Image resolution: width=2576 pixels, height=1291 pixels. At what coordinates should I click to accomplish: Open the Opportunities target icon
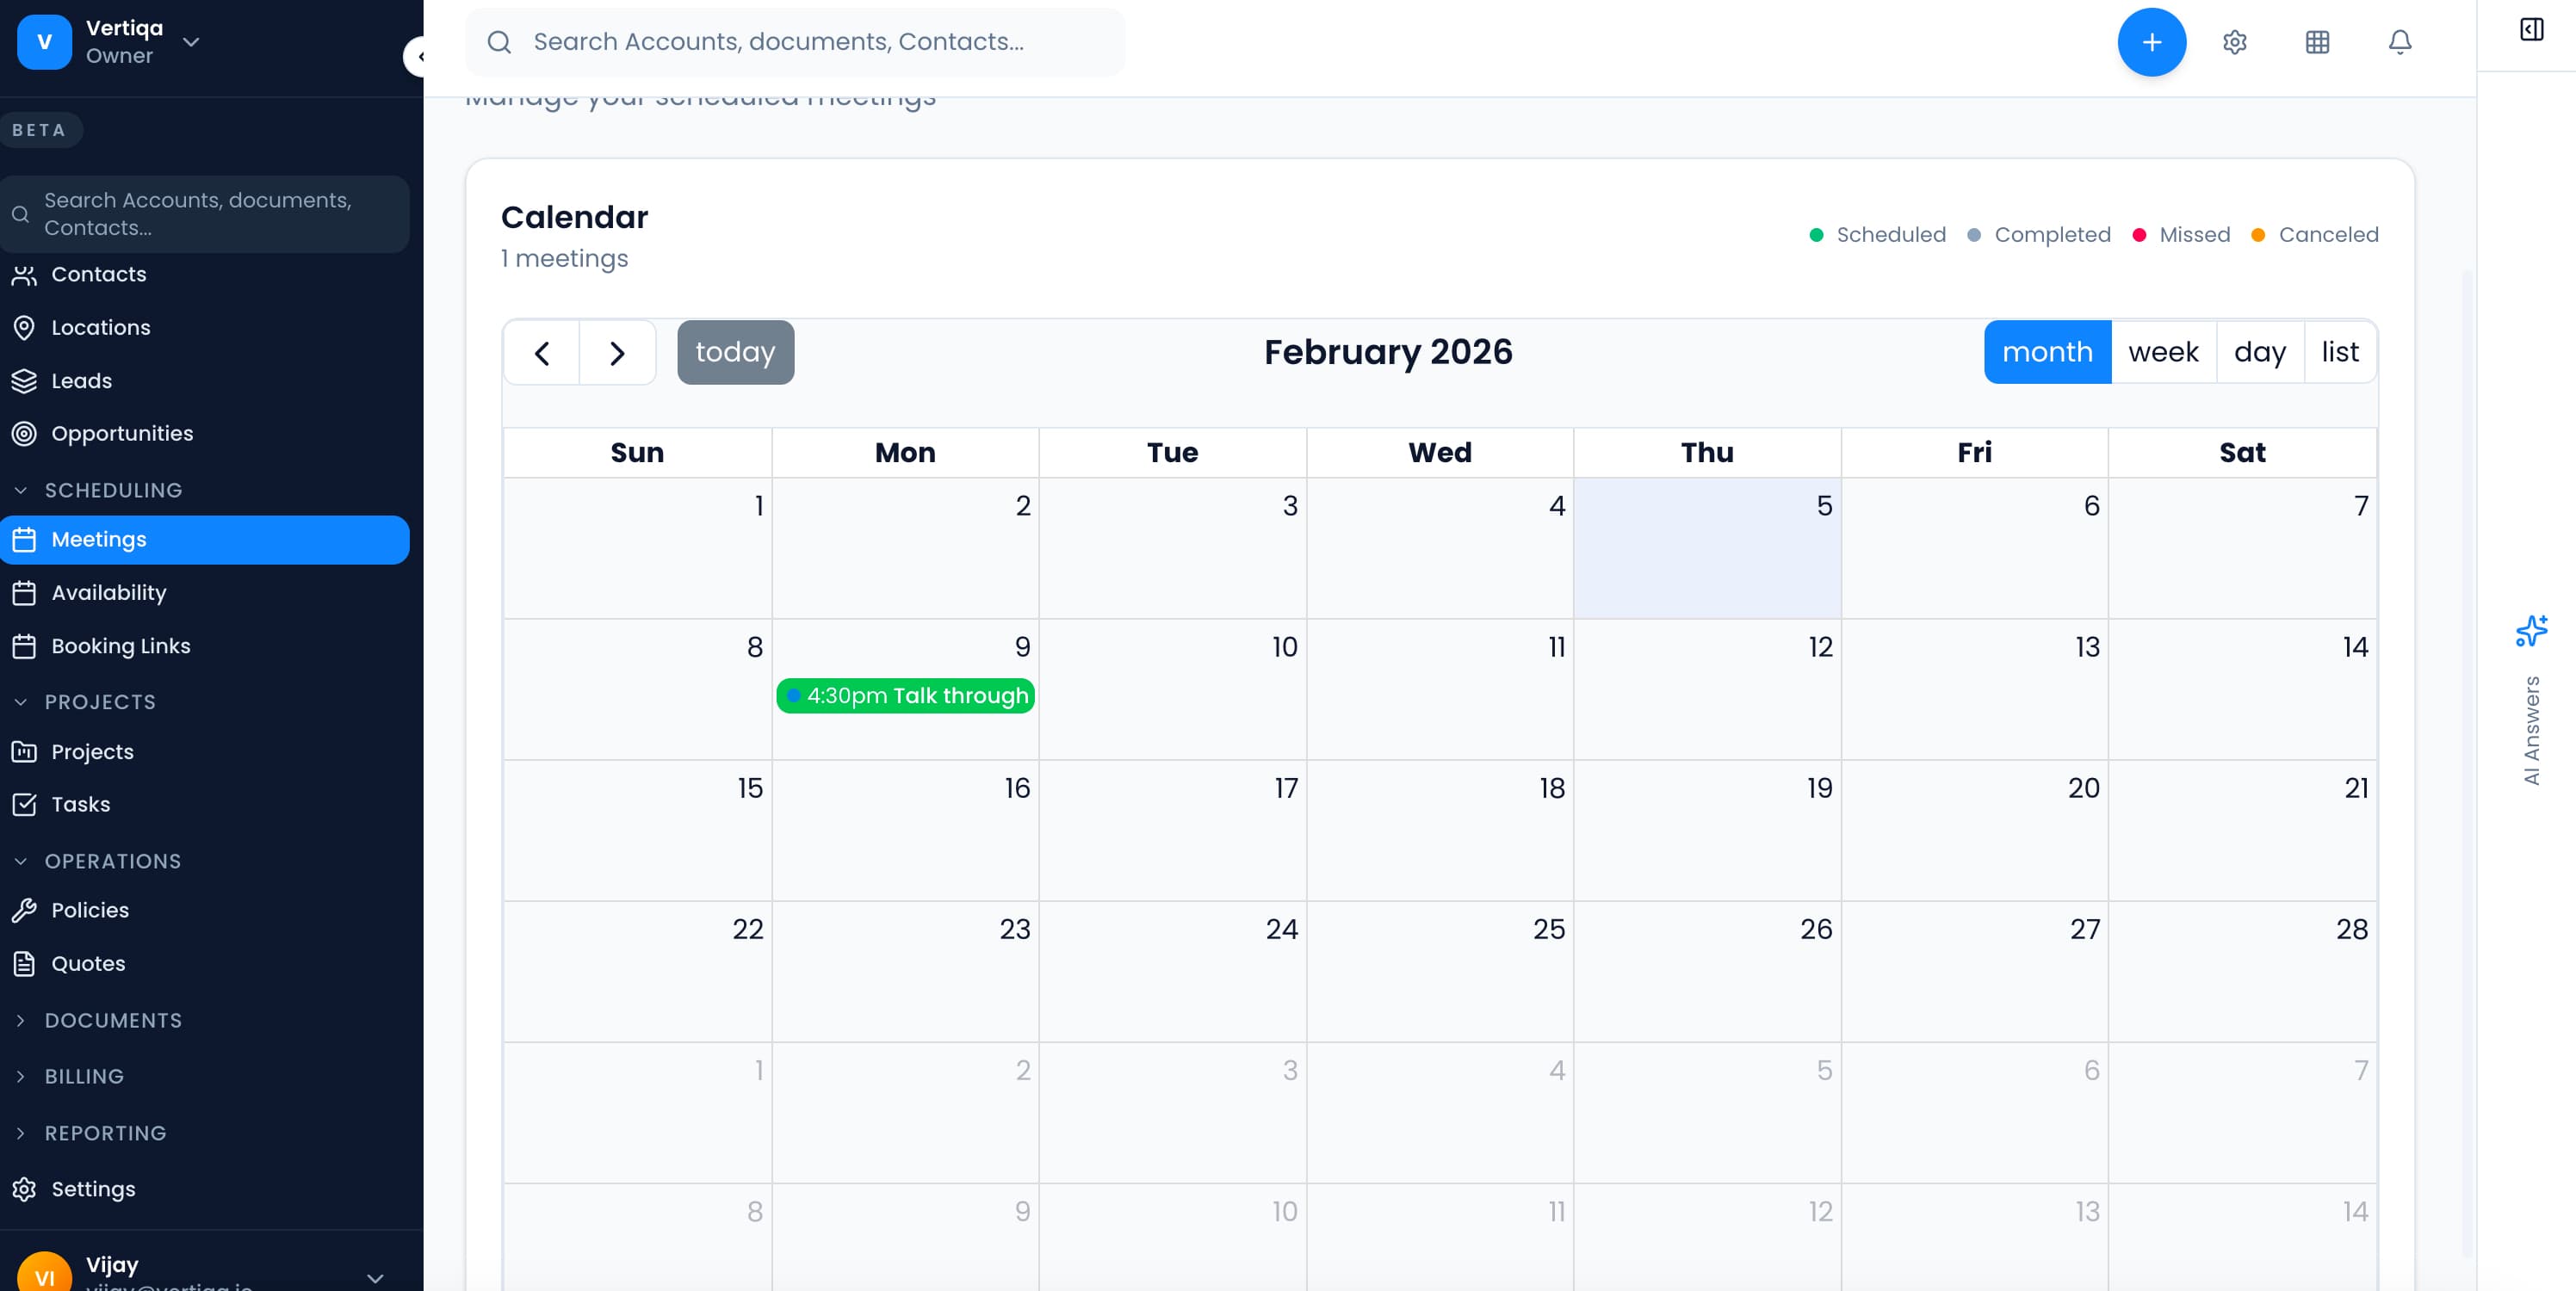pyautogui.click(x=26, y=433)
